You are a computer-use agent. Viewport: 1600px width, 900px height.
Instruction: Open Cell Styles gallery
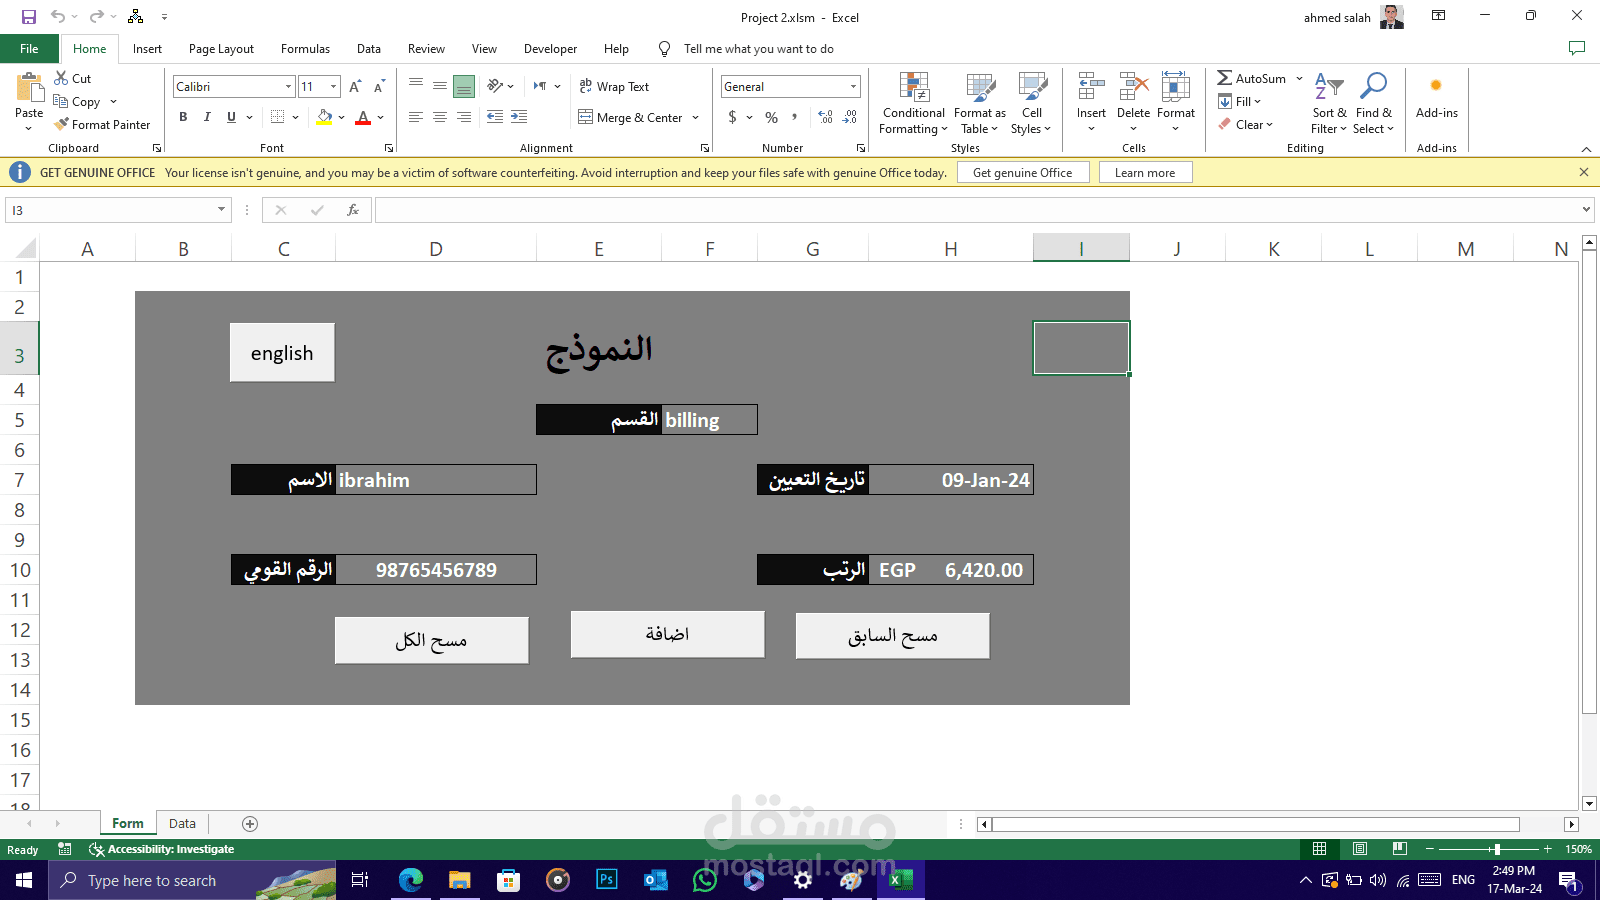tap(1031, 103)
